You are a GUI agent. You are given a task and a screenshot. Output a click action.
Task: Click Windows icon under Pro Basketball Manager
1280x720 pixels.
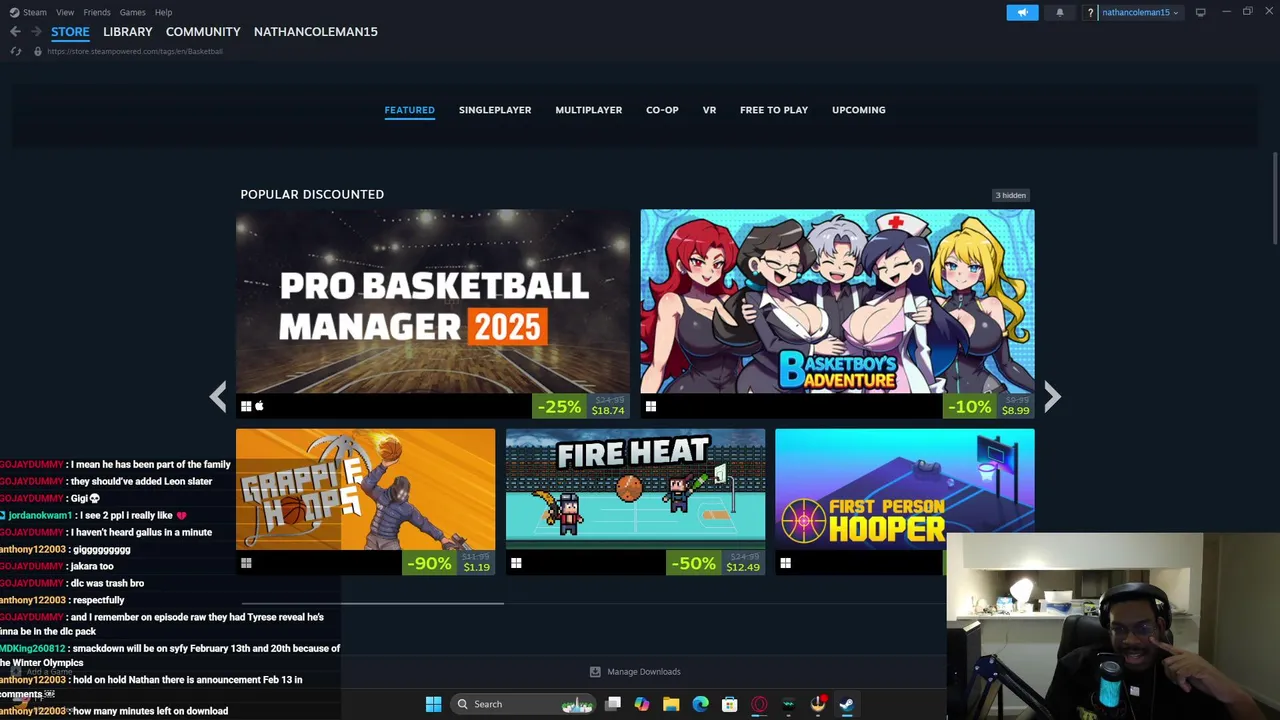[246, 406]
